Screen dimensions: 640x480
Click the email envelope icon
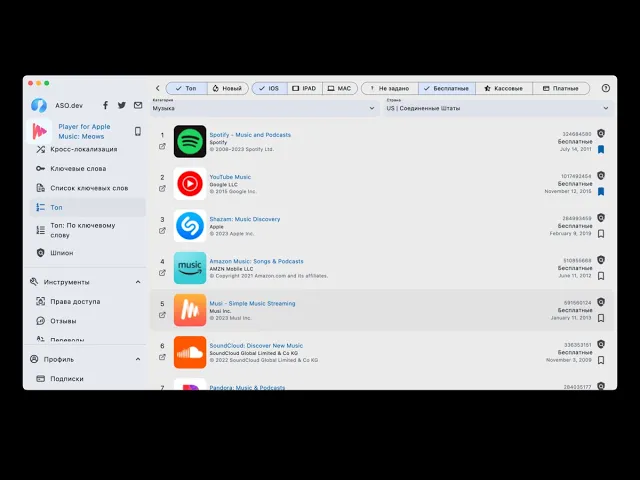[138, 105]
